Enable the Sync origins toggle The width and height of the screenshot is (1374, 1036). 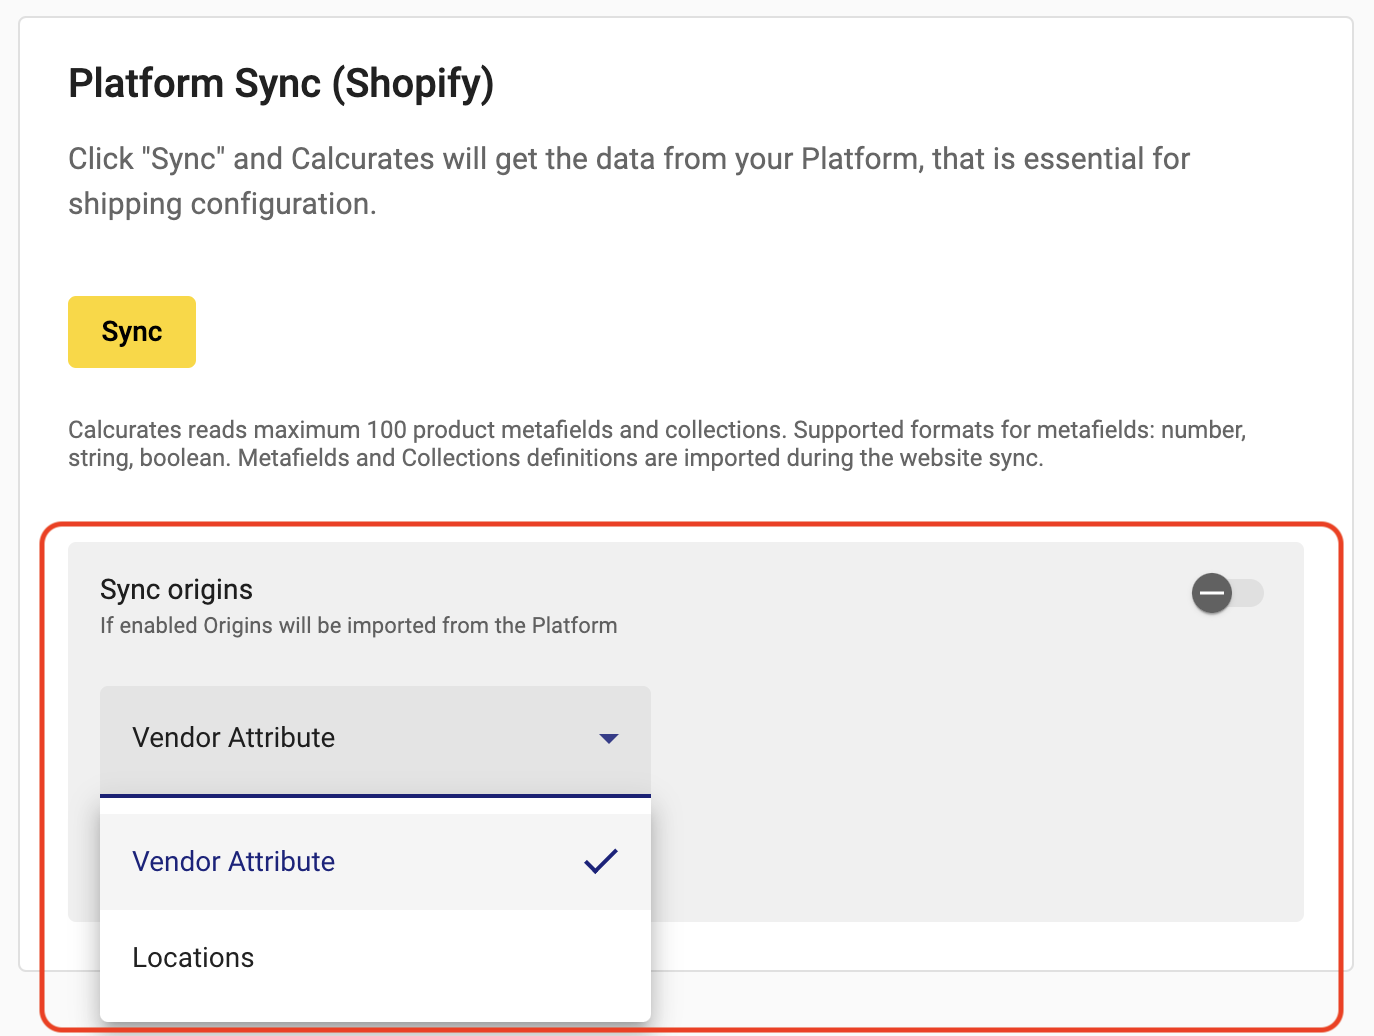click(x=1227, y=593)
